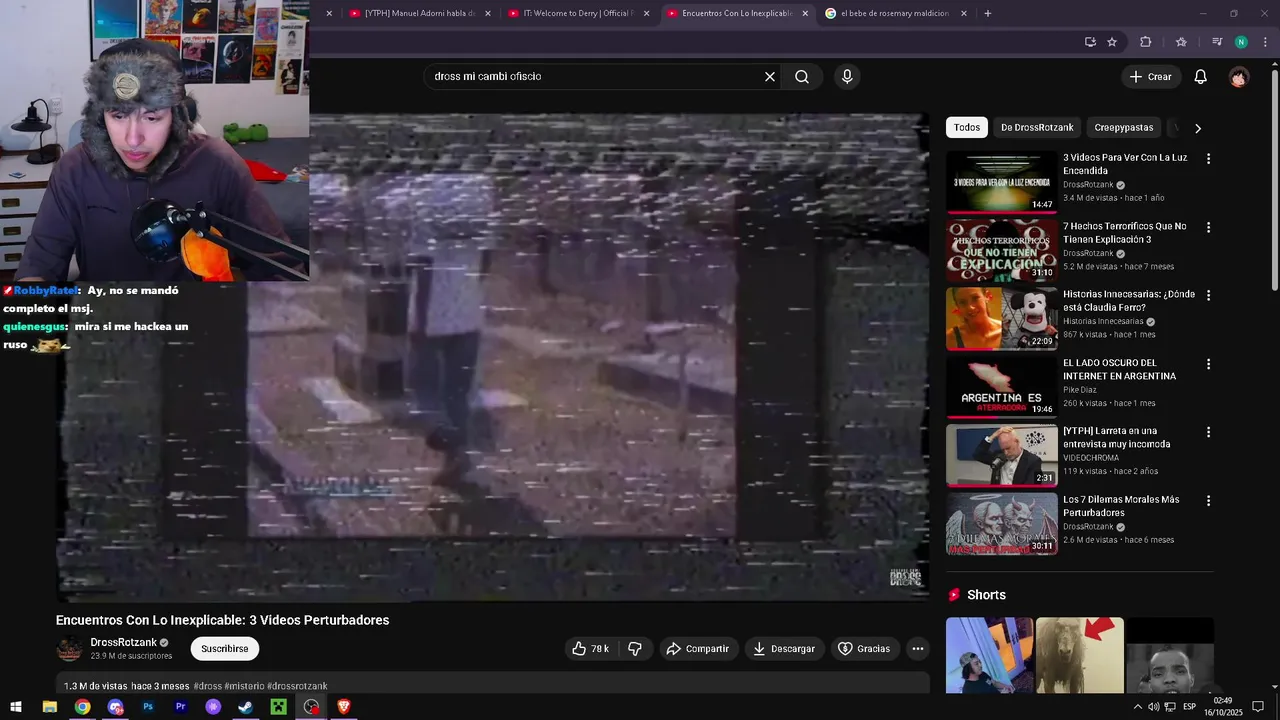1280x720 pixels.
Task: Close the IT: Welcome to Derry tab
Action: click(x=646, y=13)
